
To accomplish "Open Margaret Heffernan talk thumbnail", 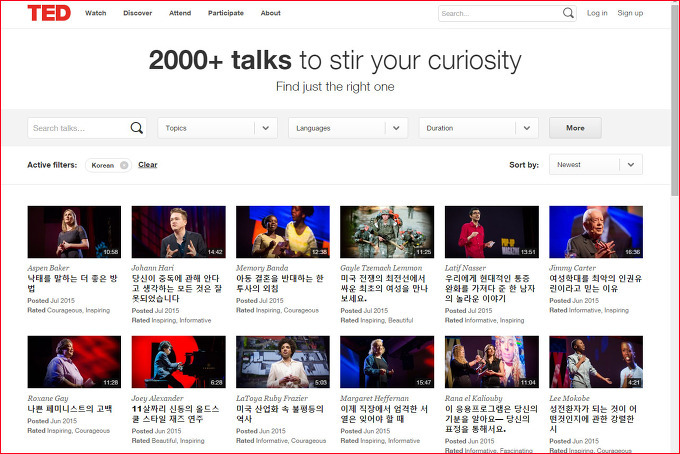I will tap(387, 362).
